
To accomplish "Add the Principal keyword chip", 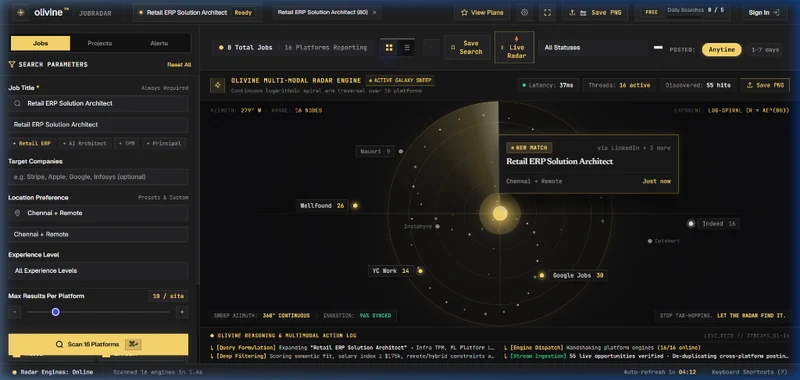I will pos(164,143).
